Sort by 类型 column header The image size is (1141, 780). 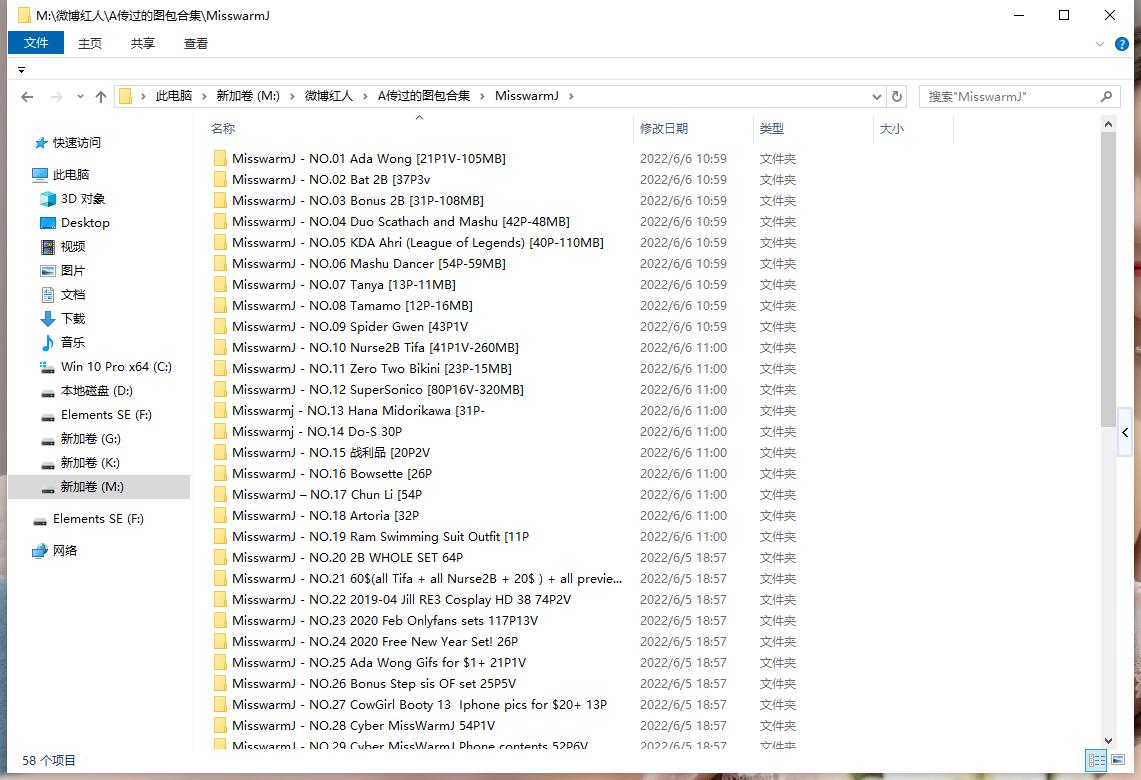point(771,128)
